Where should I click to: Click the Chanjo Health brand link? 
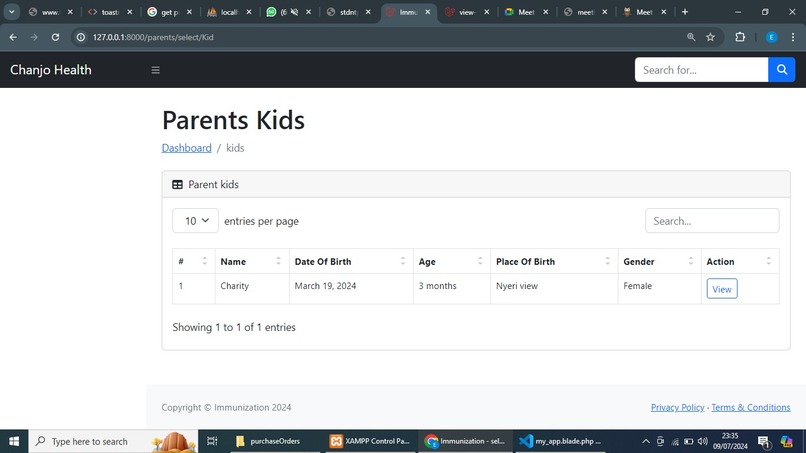coord(51,70)
